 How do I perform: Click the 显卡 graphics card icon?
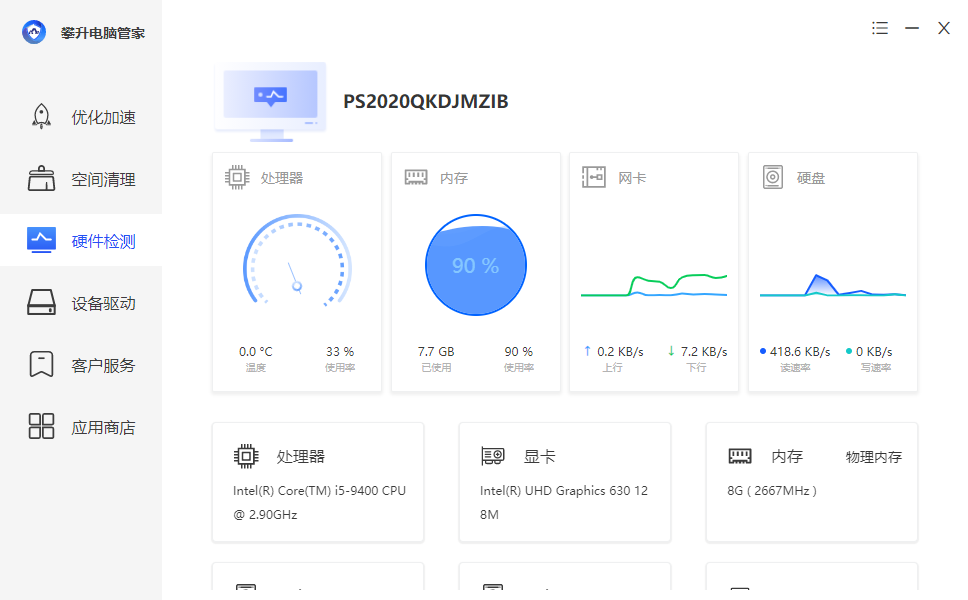493,456
